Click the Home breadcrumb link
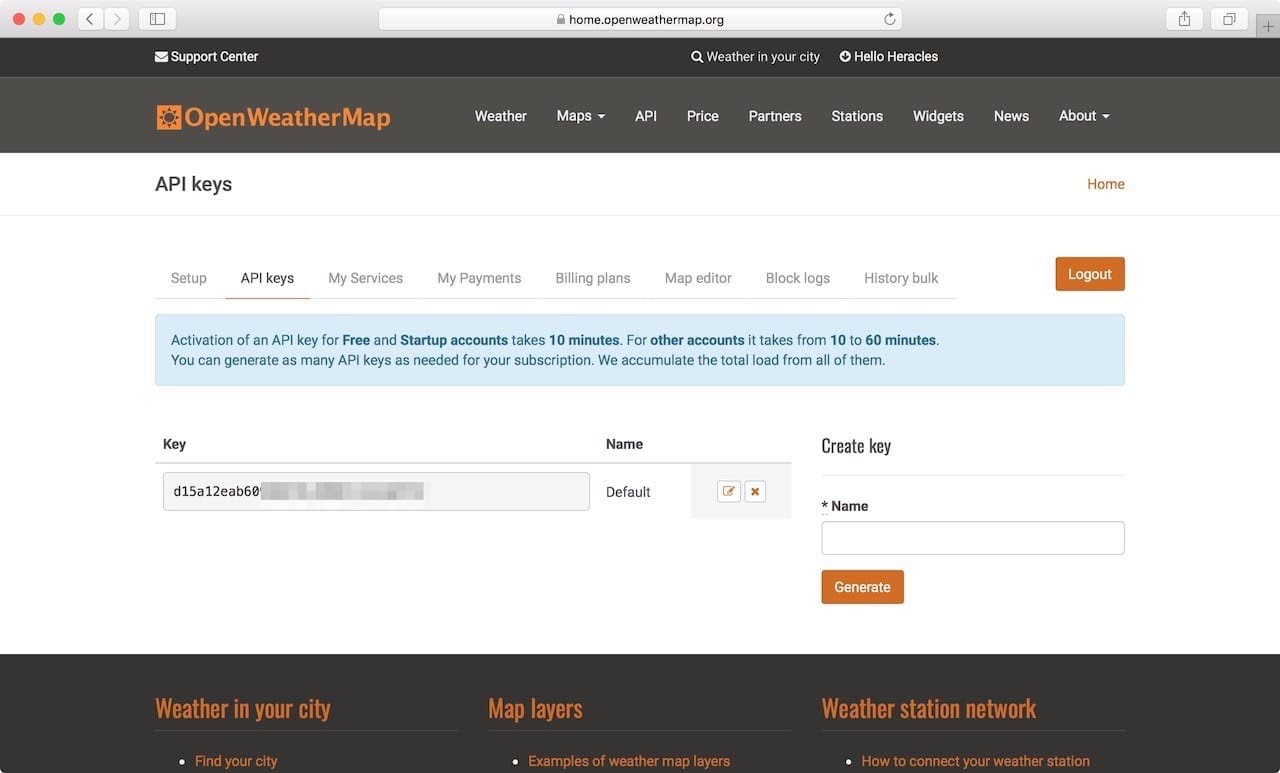This screenshot has width=1280, height=773. [x=1106, y=184]
